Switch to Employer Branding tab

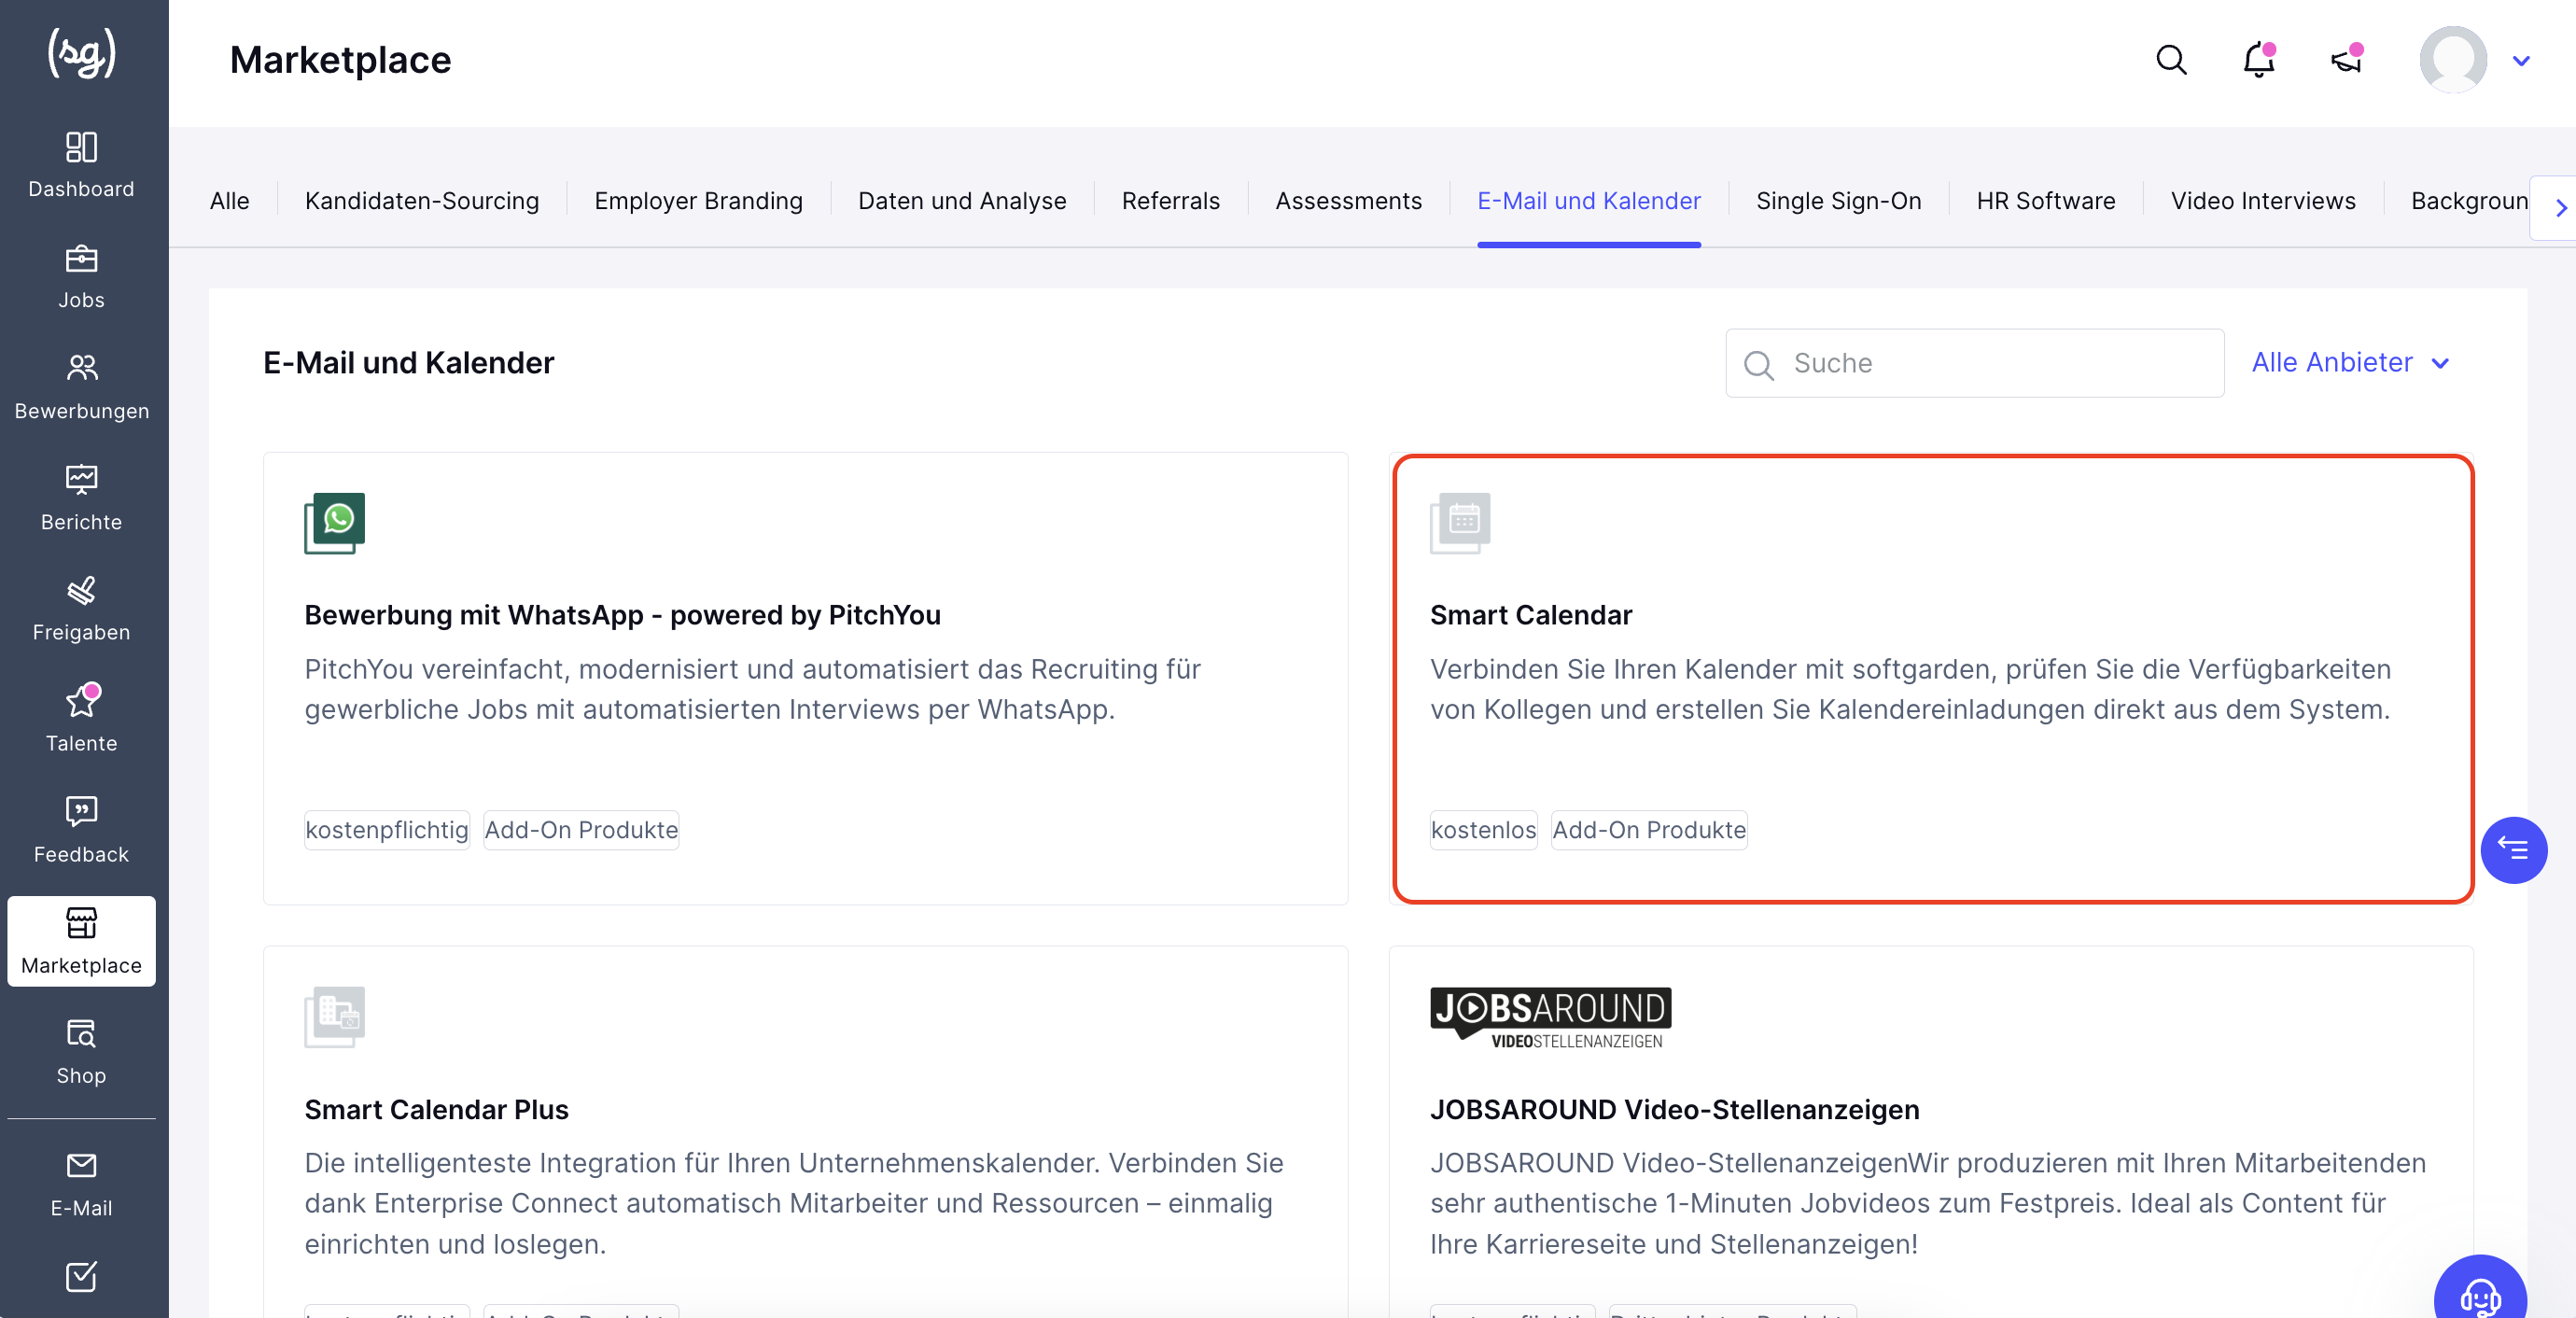(x=698, y=201)
